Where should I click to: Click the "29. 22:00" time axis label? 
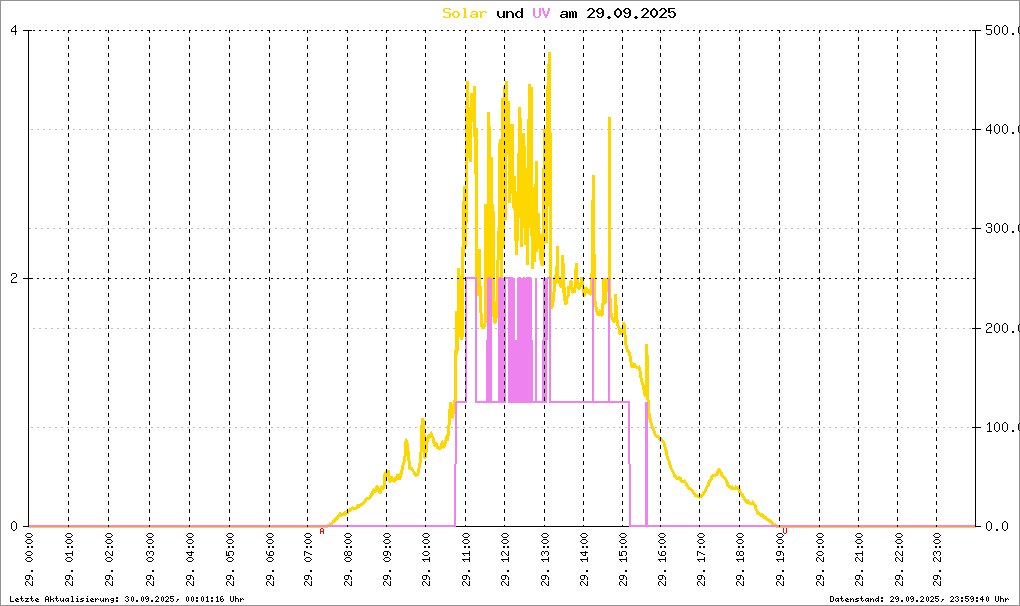(x=898, y=560)
